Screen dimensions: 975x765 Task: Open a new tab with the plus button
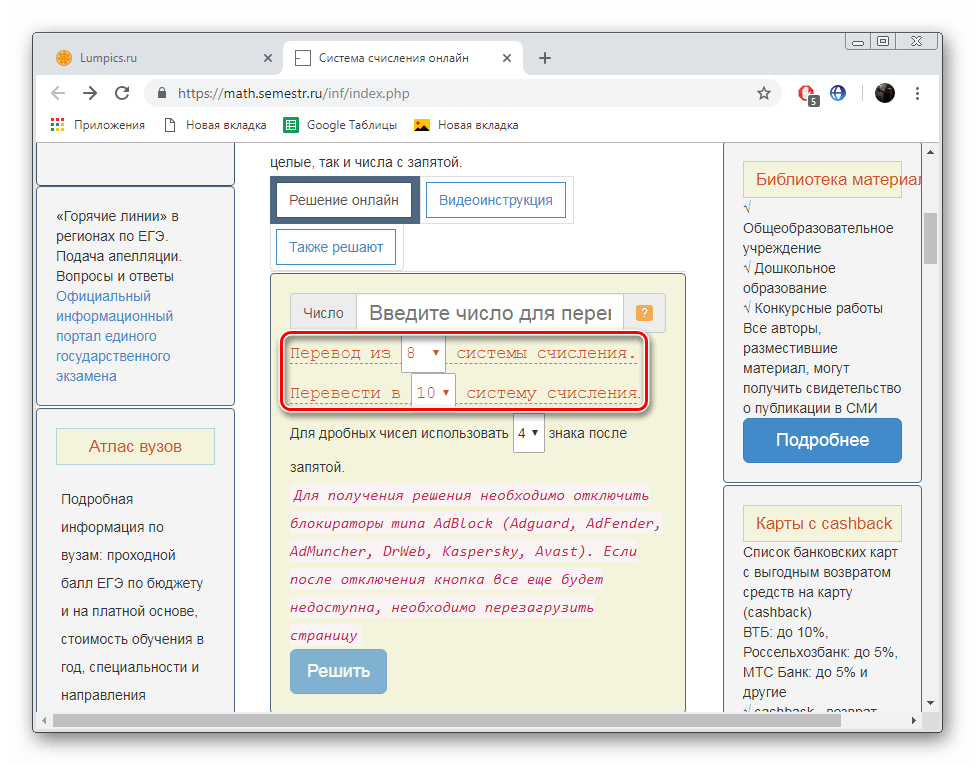click(x=545, y=58)
